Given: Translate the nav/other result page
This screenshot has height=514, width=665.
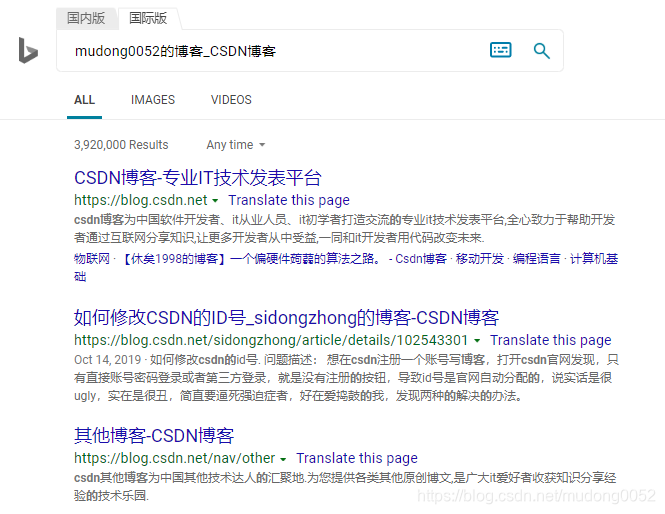Looking at the screenshot, I should [x=357, y=458].
